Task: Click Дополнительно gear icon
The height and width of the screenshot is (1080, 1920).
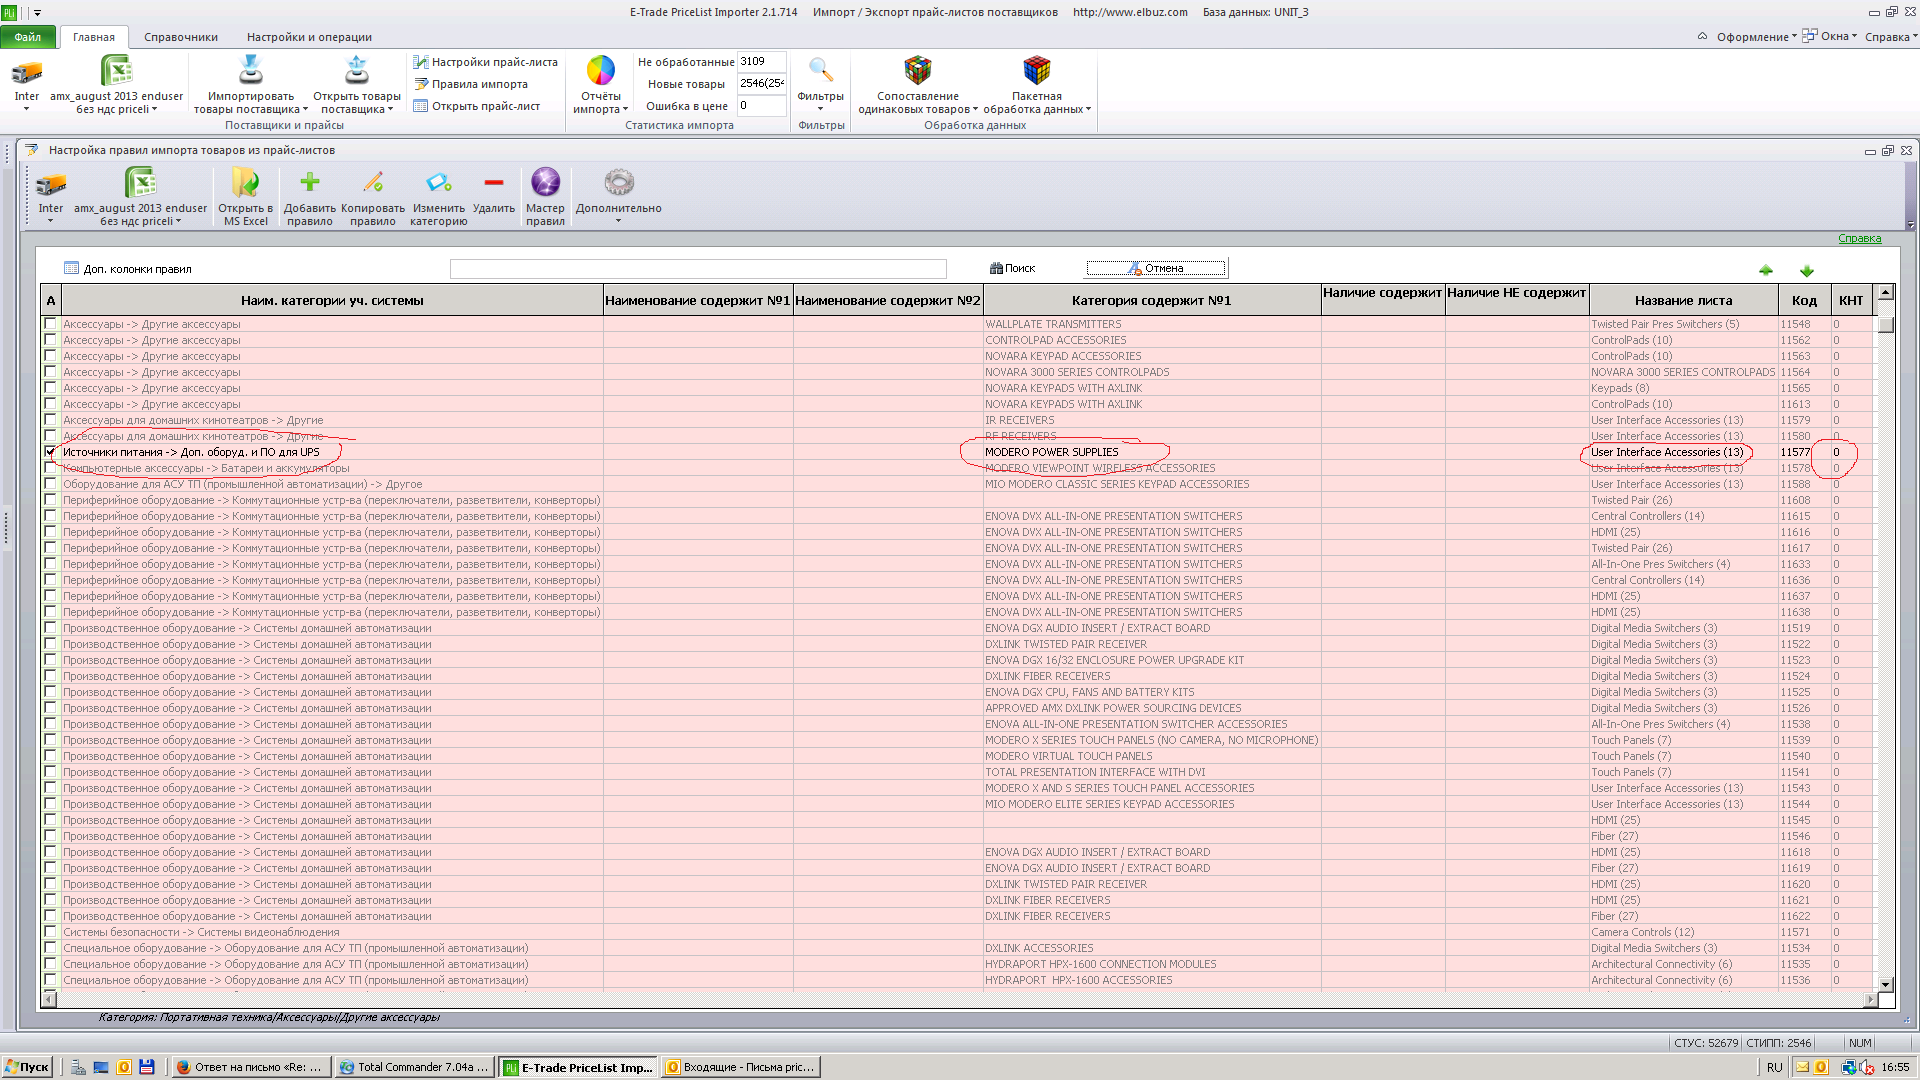Action: click(619, 182)
